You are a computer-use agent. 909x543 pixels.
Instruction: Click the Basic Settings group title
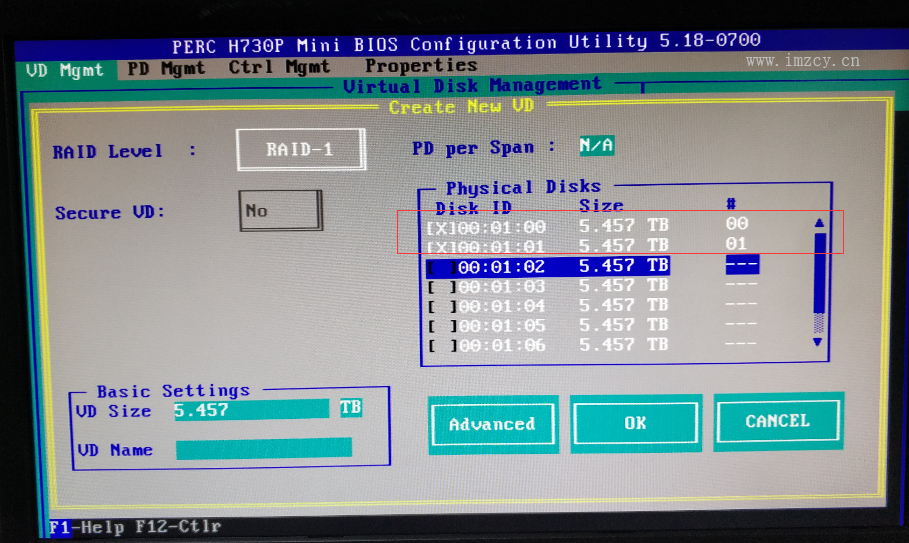[x=173, y=391]
